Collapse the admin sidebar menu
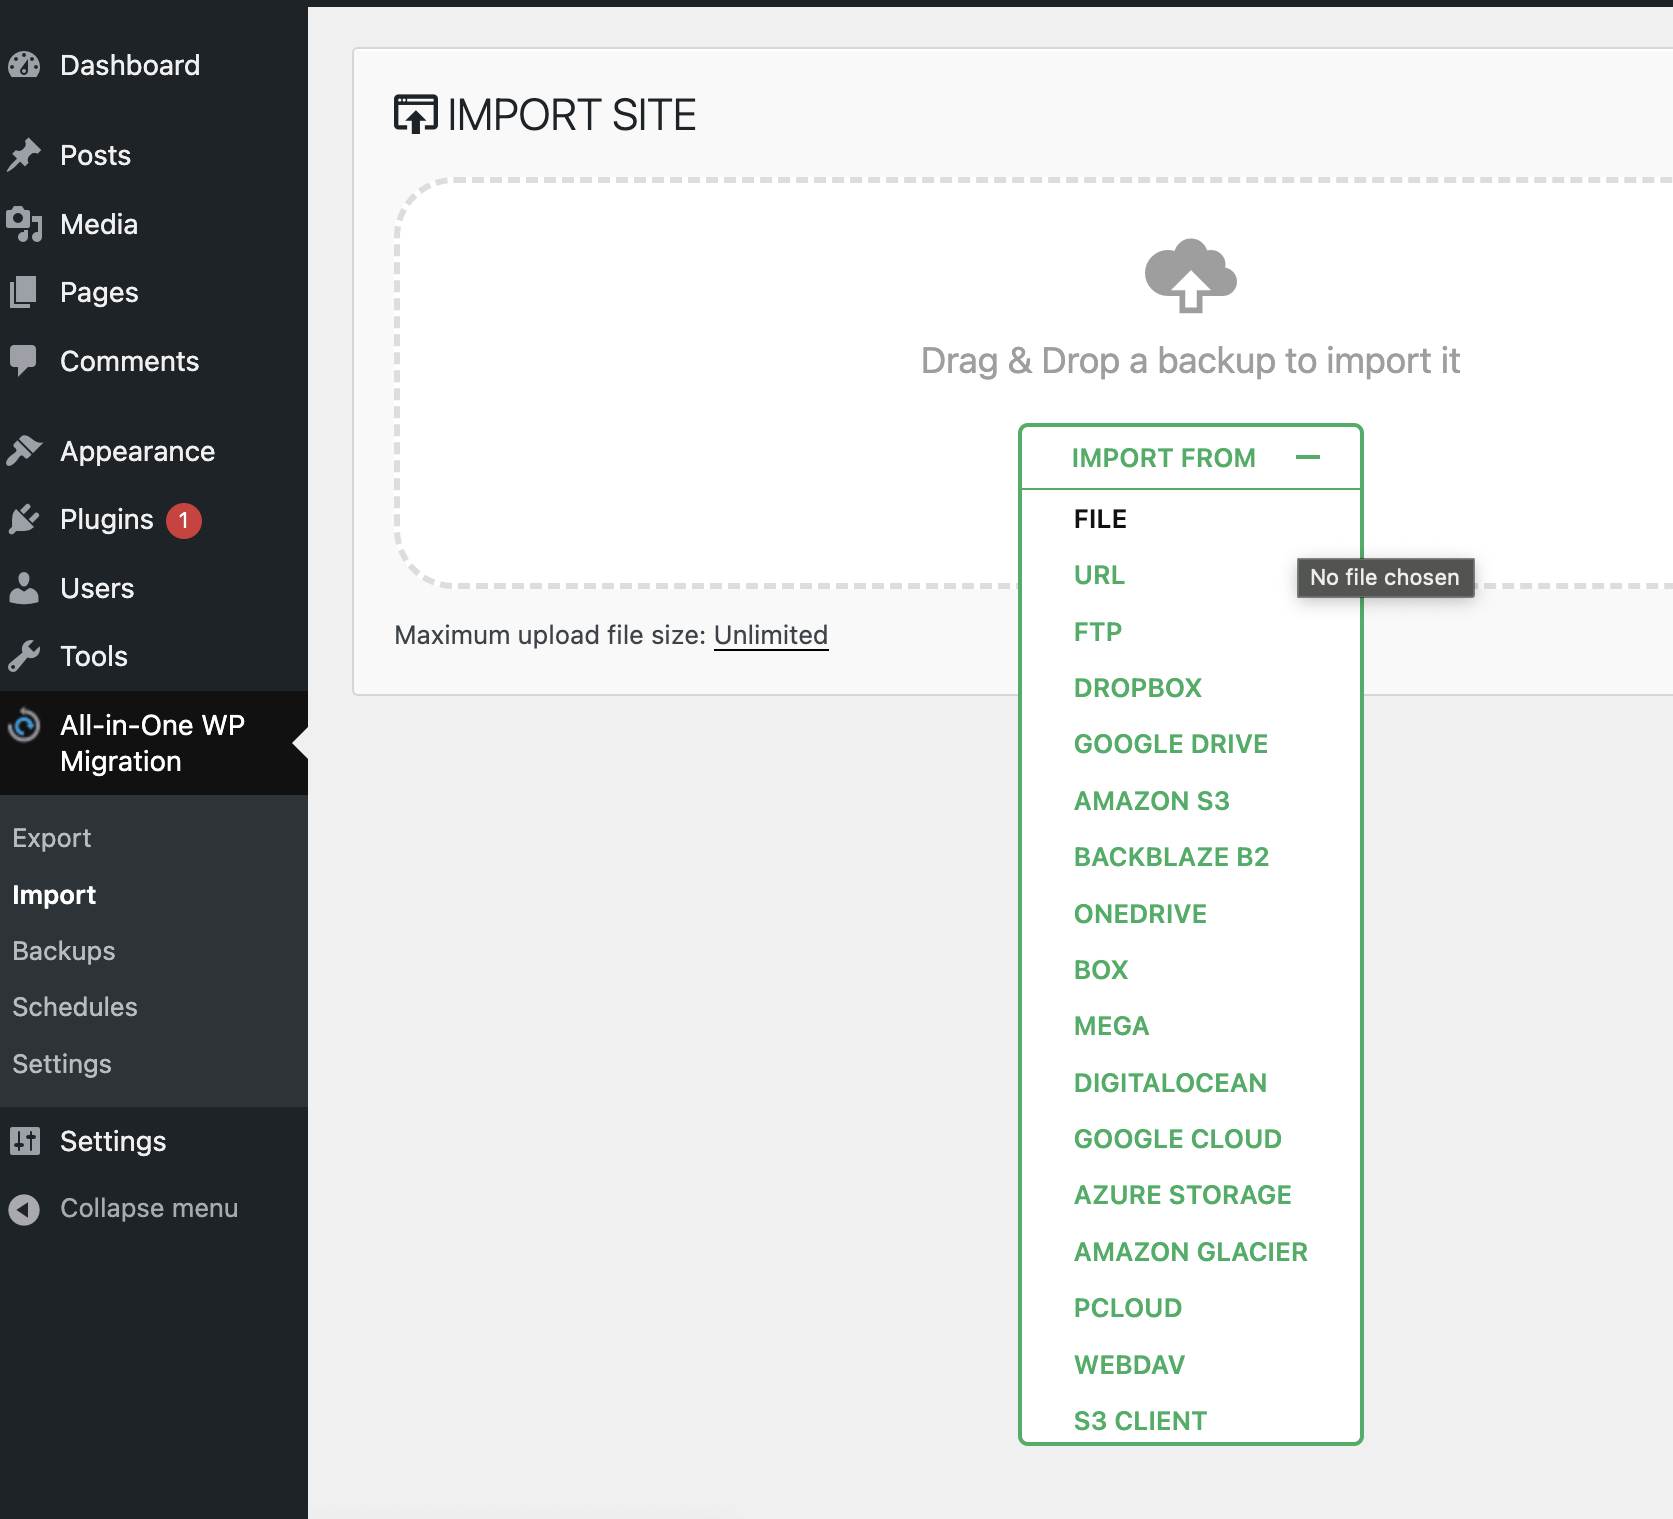The width and height of the screenshot is (1673, 1519). [148, 1208]
